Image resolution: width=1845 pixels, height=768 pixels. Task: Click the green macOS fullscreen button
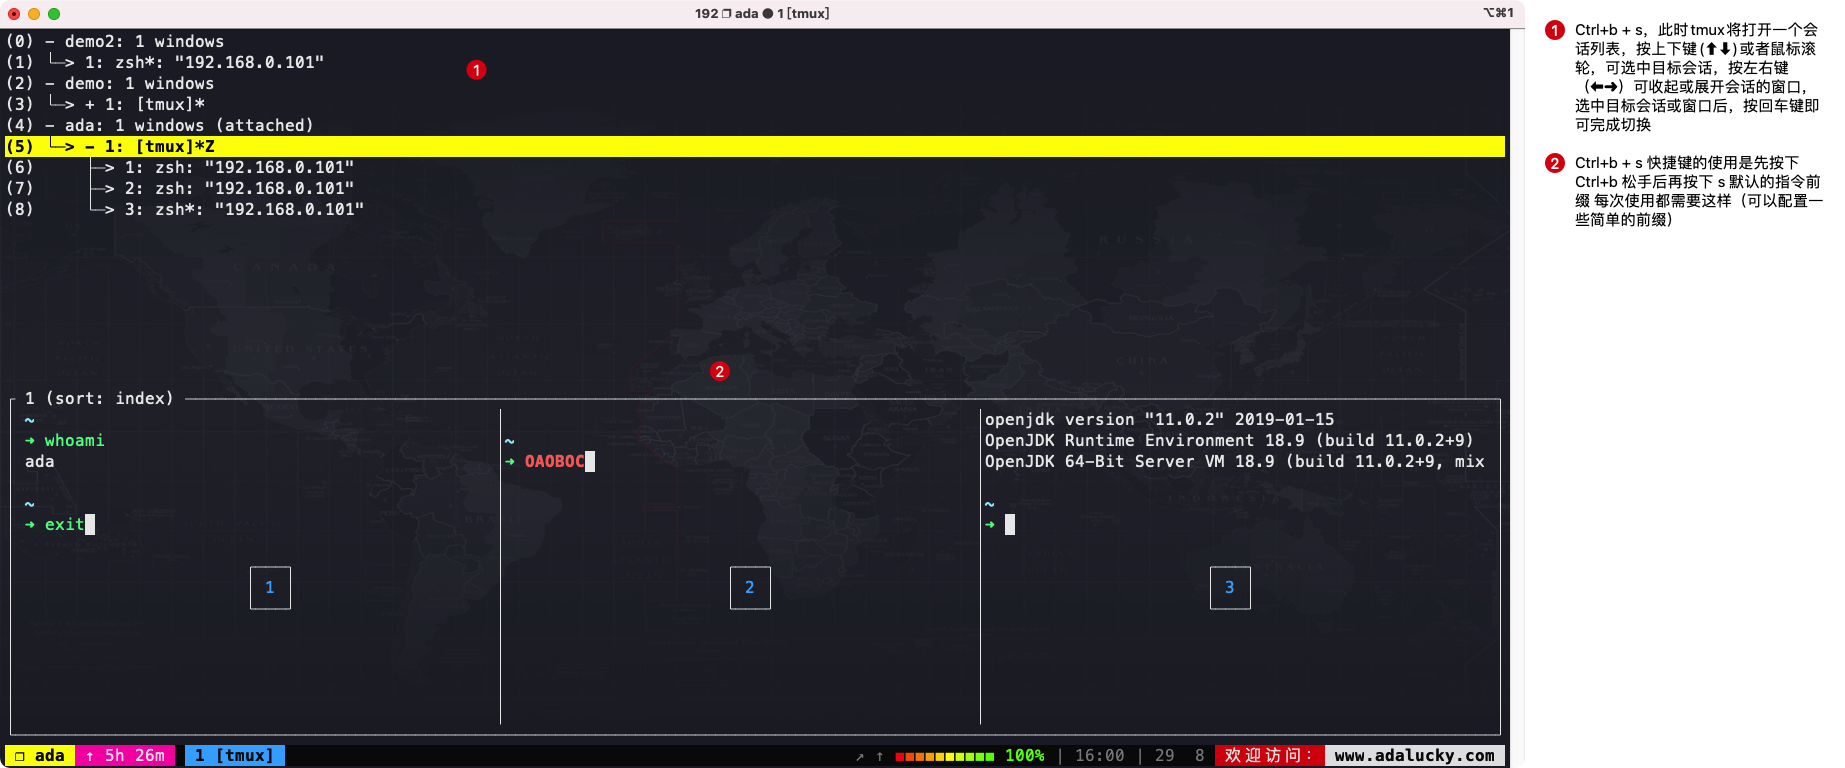click(x=54, y=14)
